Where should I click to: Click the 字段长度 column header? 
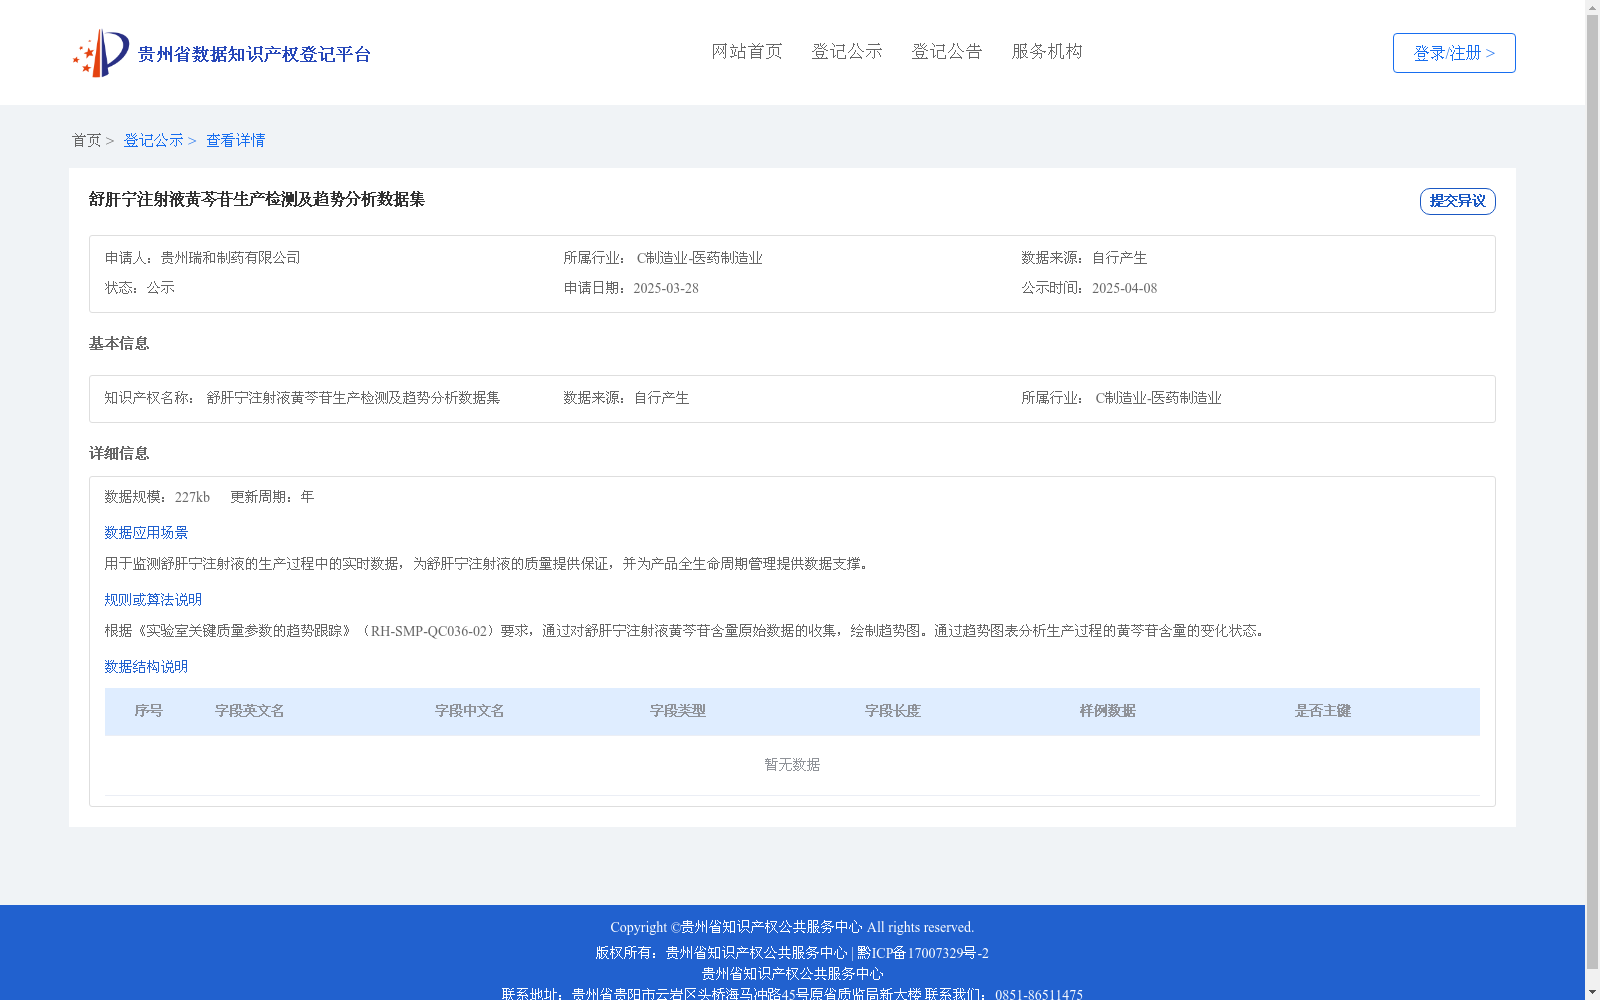[x=893, y=711]
